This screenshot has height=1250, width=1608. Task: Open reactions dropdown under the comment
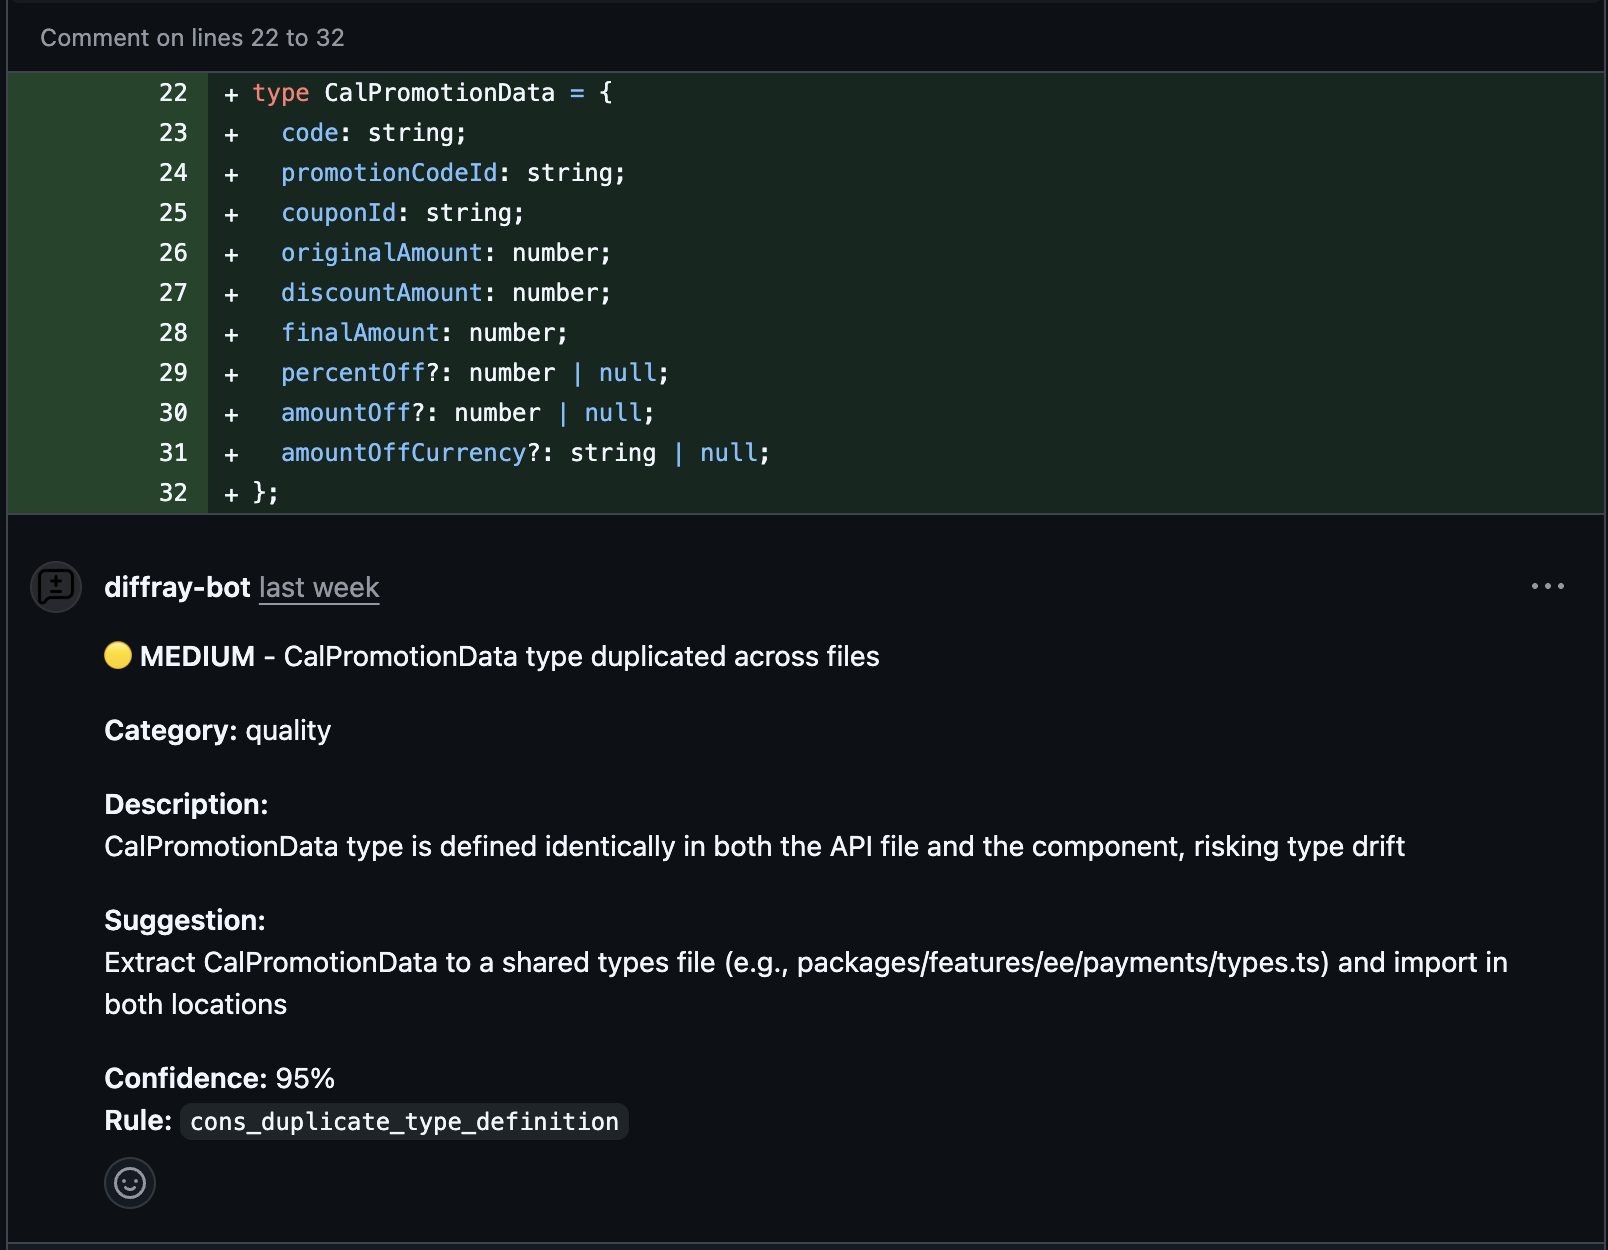tap(129, 1182)
